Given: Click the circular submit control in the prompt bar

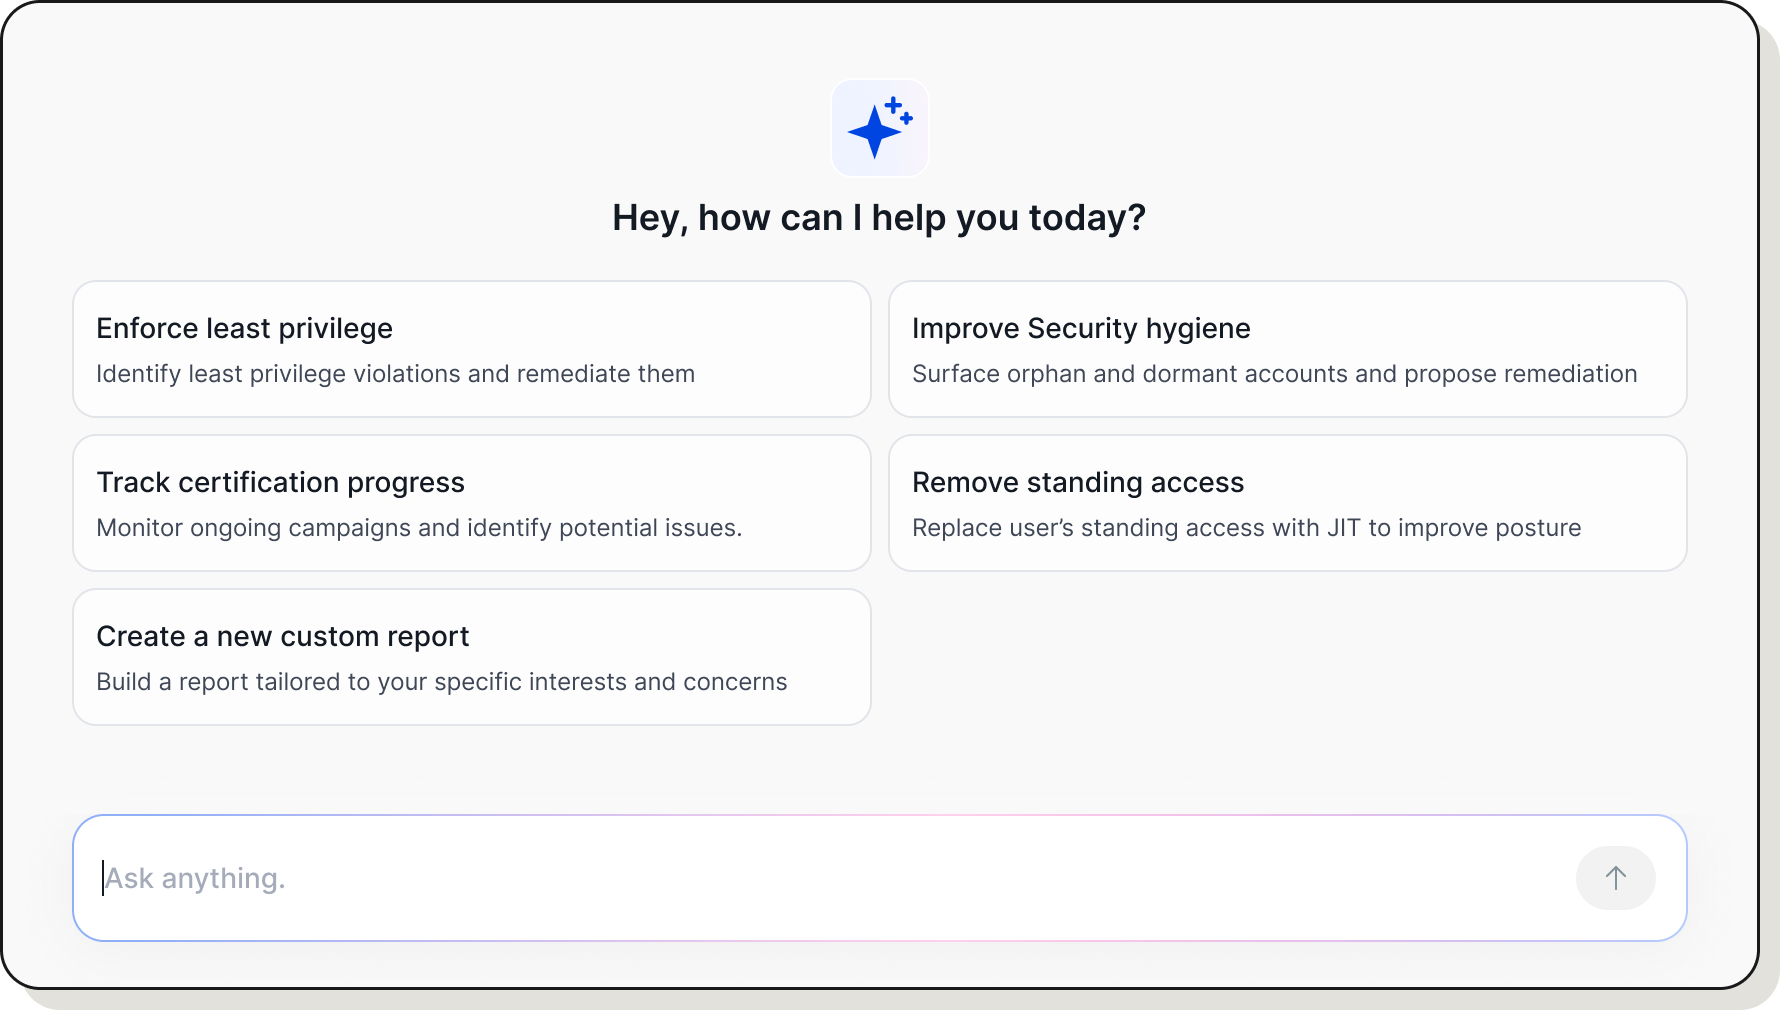Looking at the screenshot, I should tap(1616, 877).
